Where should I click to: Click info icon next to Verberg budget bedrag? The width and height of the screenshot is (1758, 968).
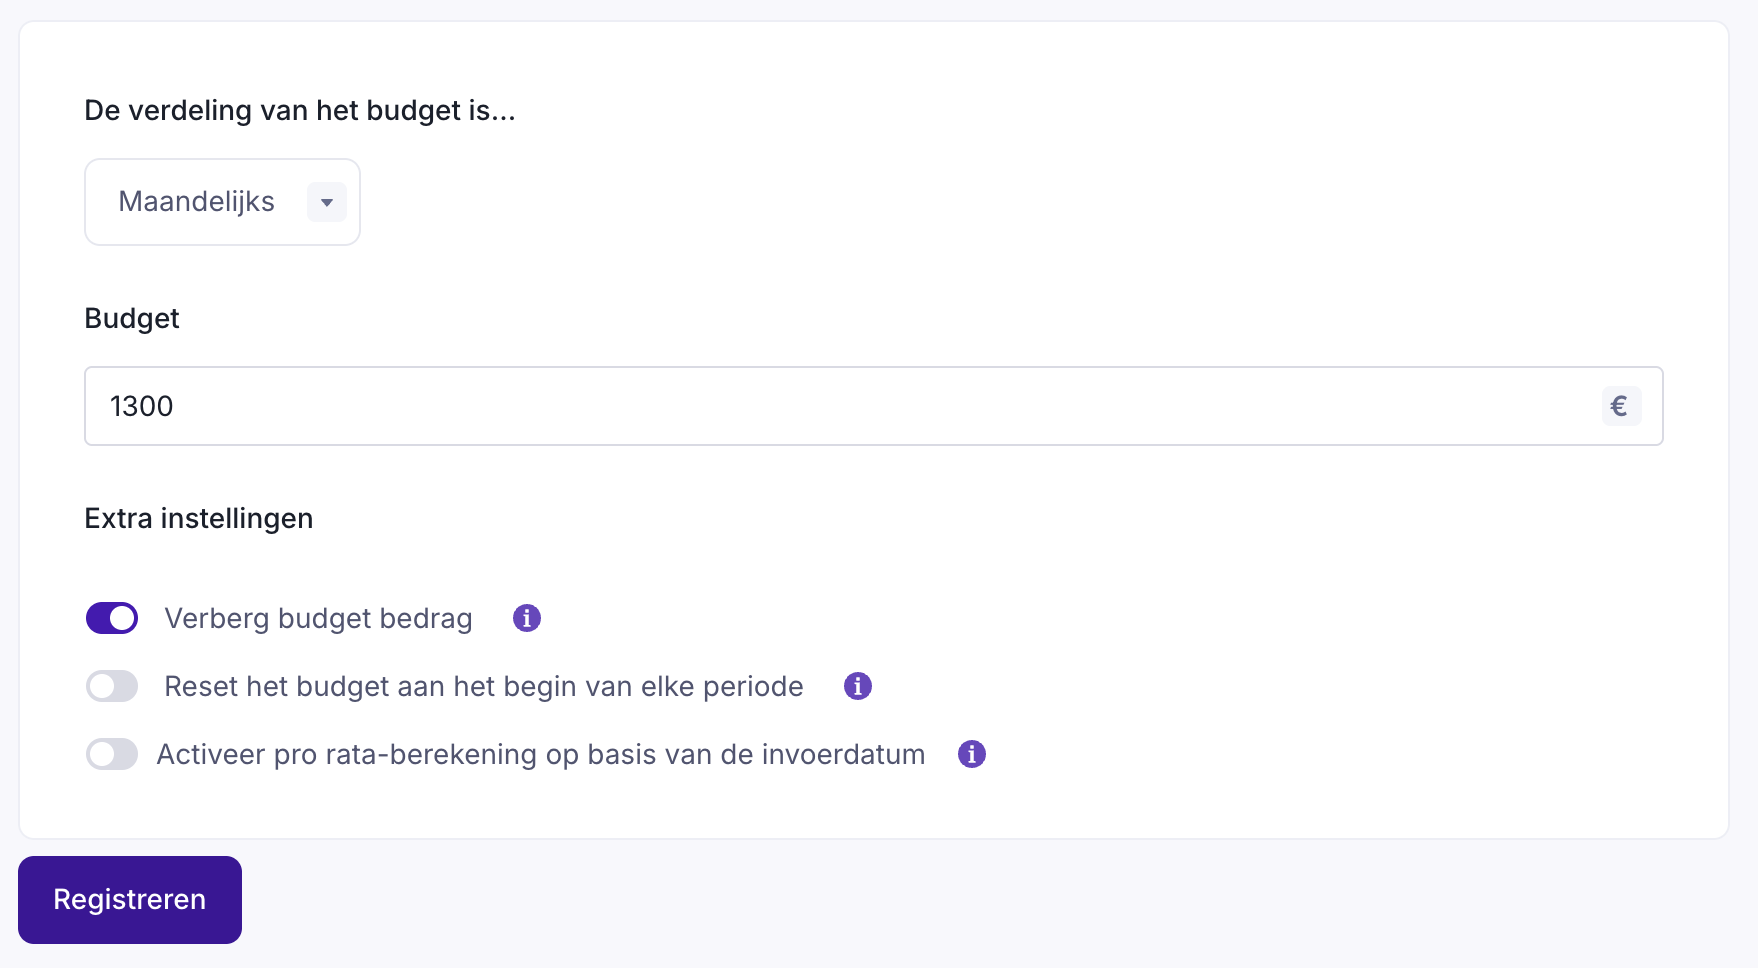click(527, 618)
